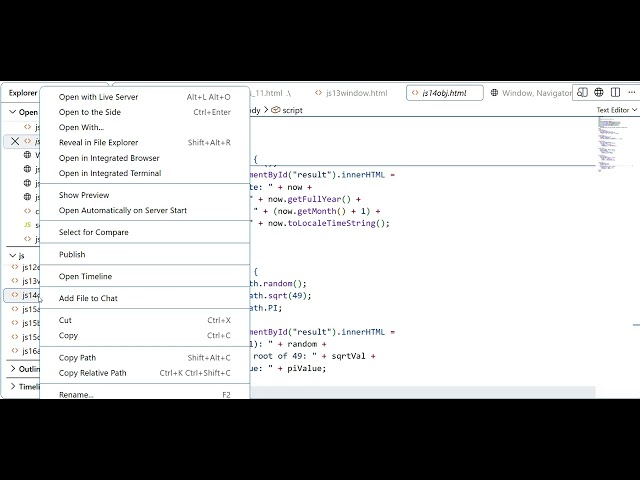The image size is (640, 480).
Task: Click Show Preview menu entry
Action: click(145, 195)
